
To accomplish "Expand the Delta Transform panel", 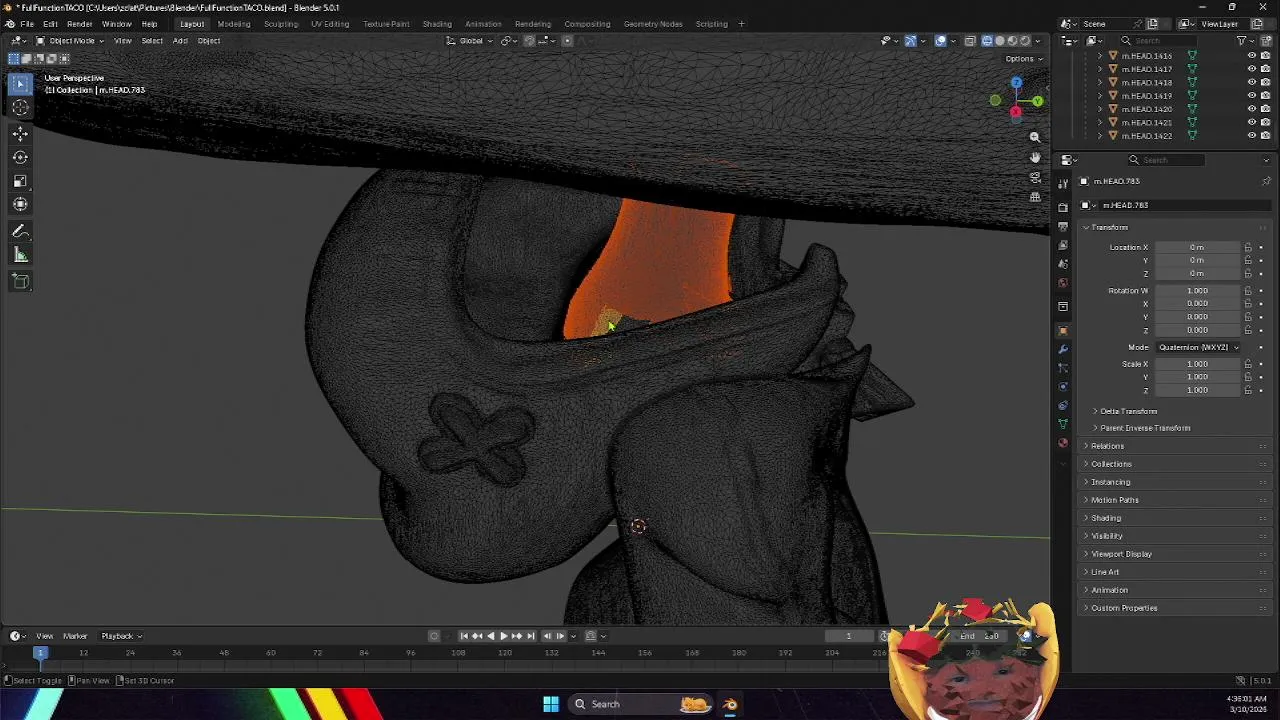I will [x=1128, y=411].
